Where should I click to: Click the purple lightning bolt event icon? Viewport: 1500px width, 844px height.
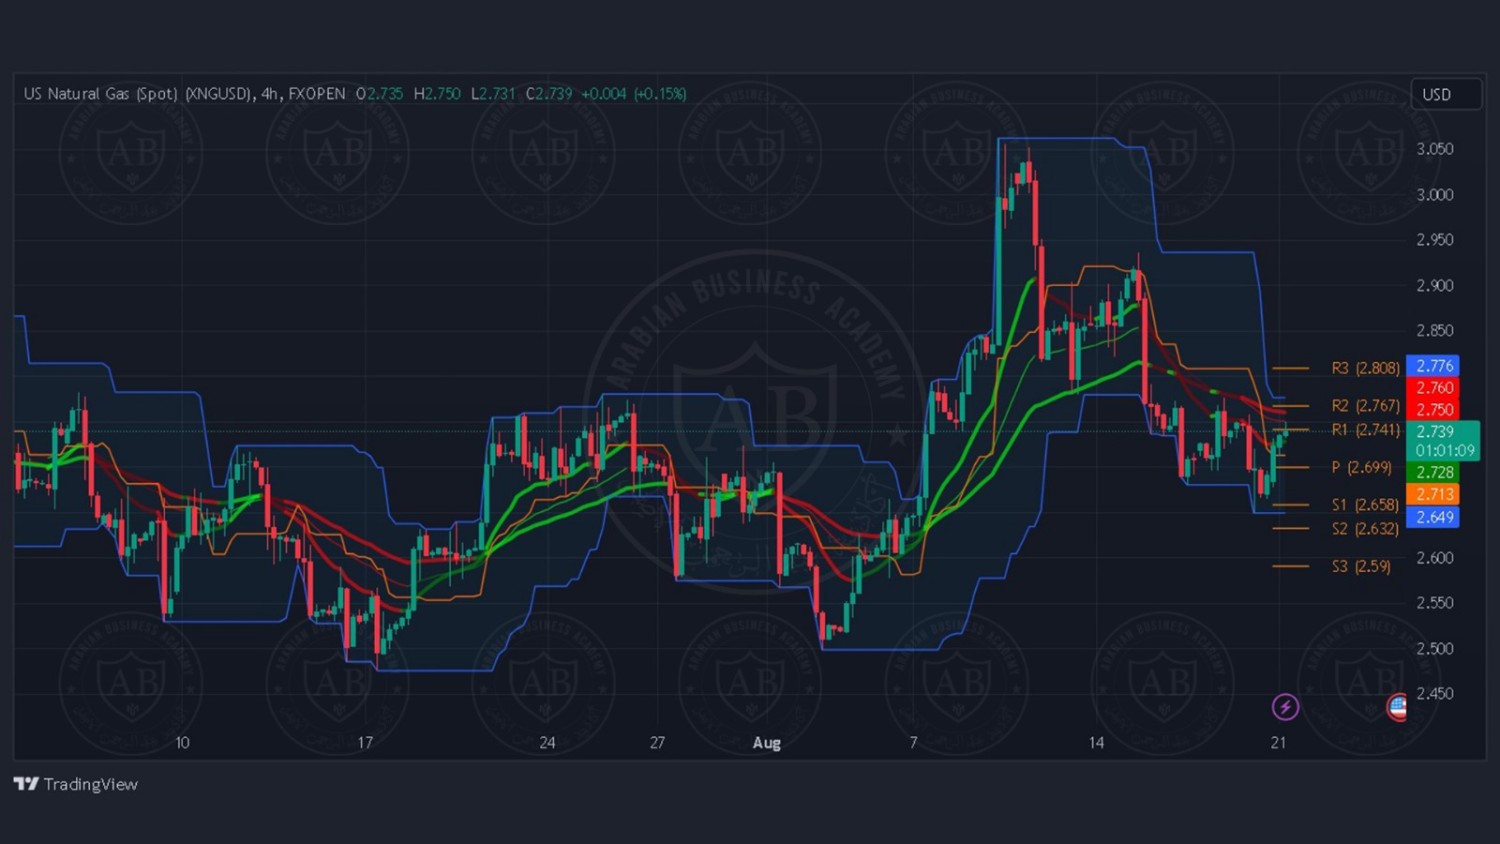pos(1285,707)
